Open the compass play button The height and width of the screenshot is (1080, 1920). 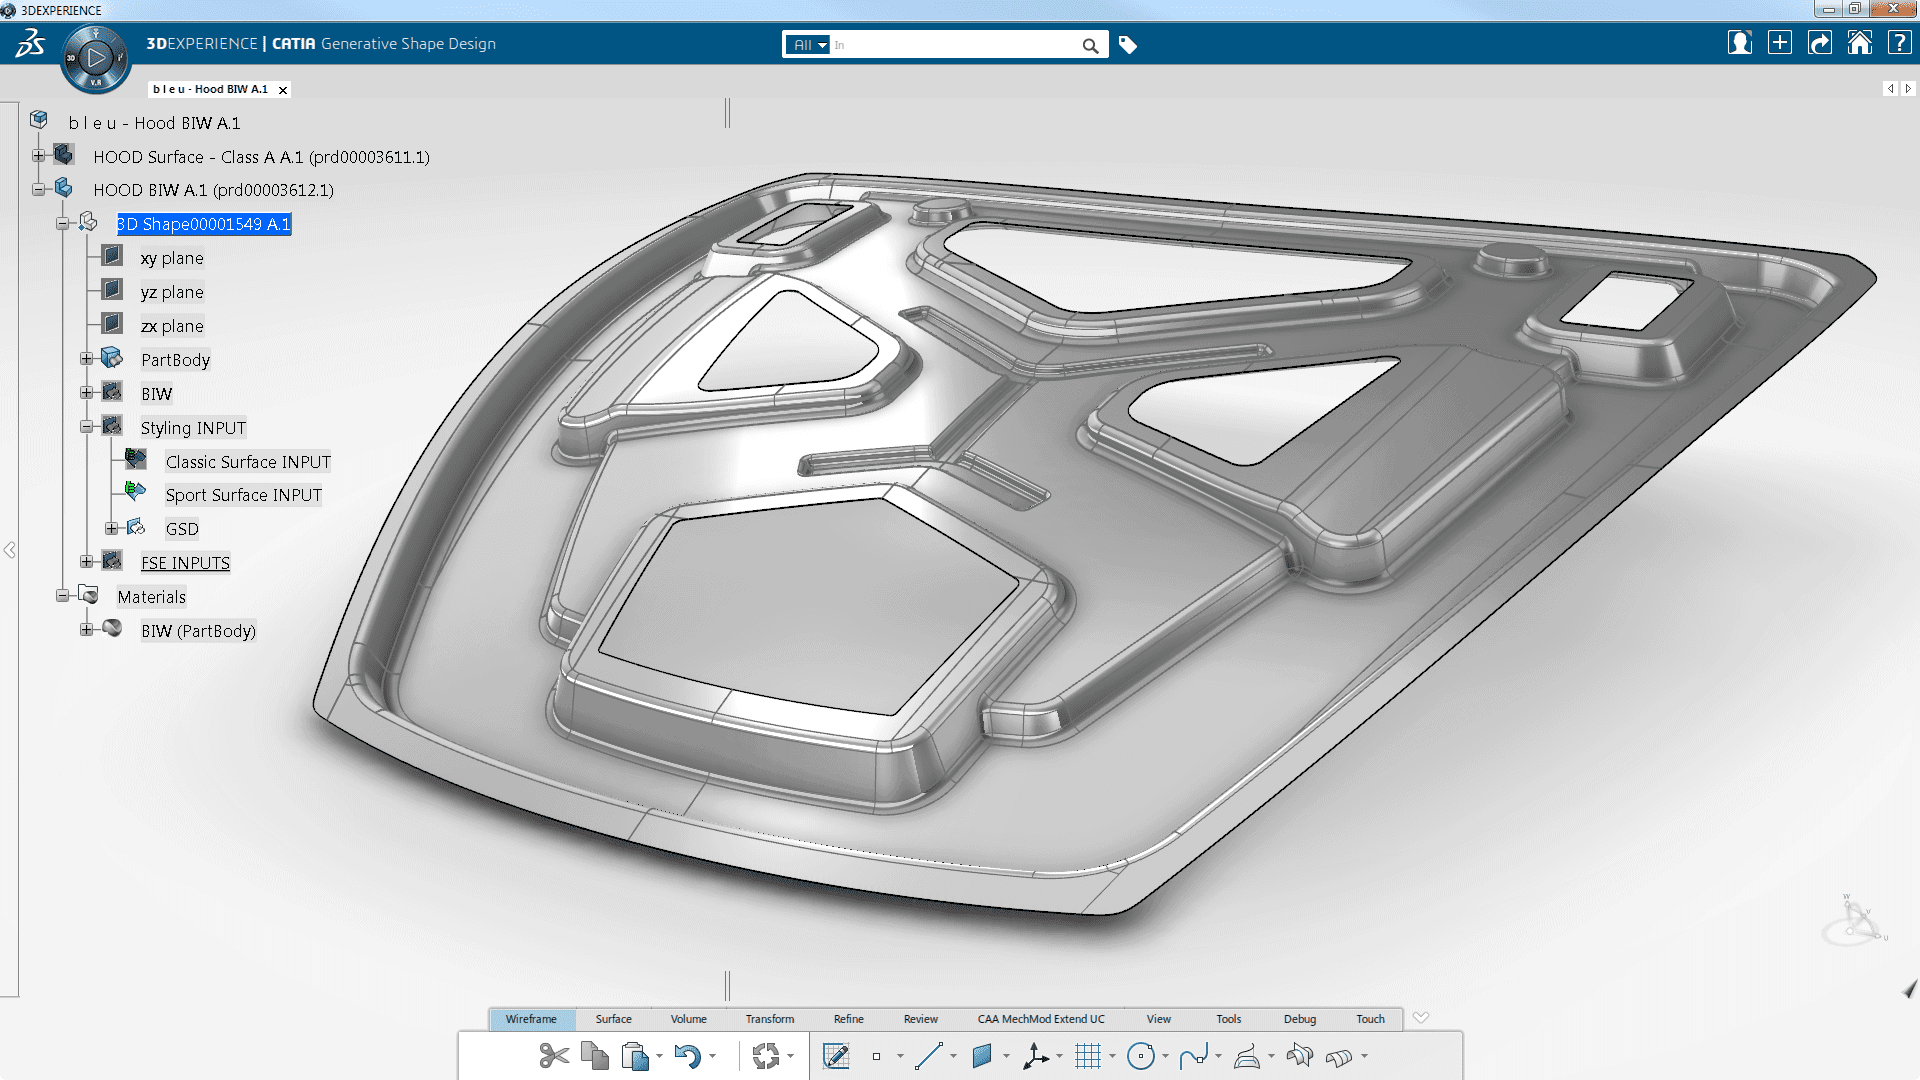96,58
